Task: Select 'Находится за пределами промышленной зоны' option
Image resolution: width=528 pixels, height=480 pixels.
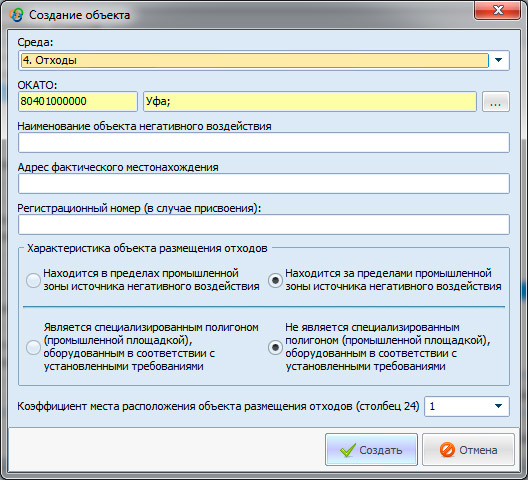Action: point(275,280)
